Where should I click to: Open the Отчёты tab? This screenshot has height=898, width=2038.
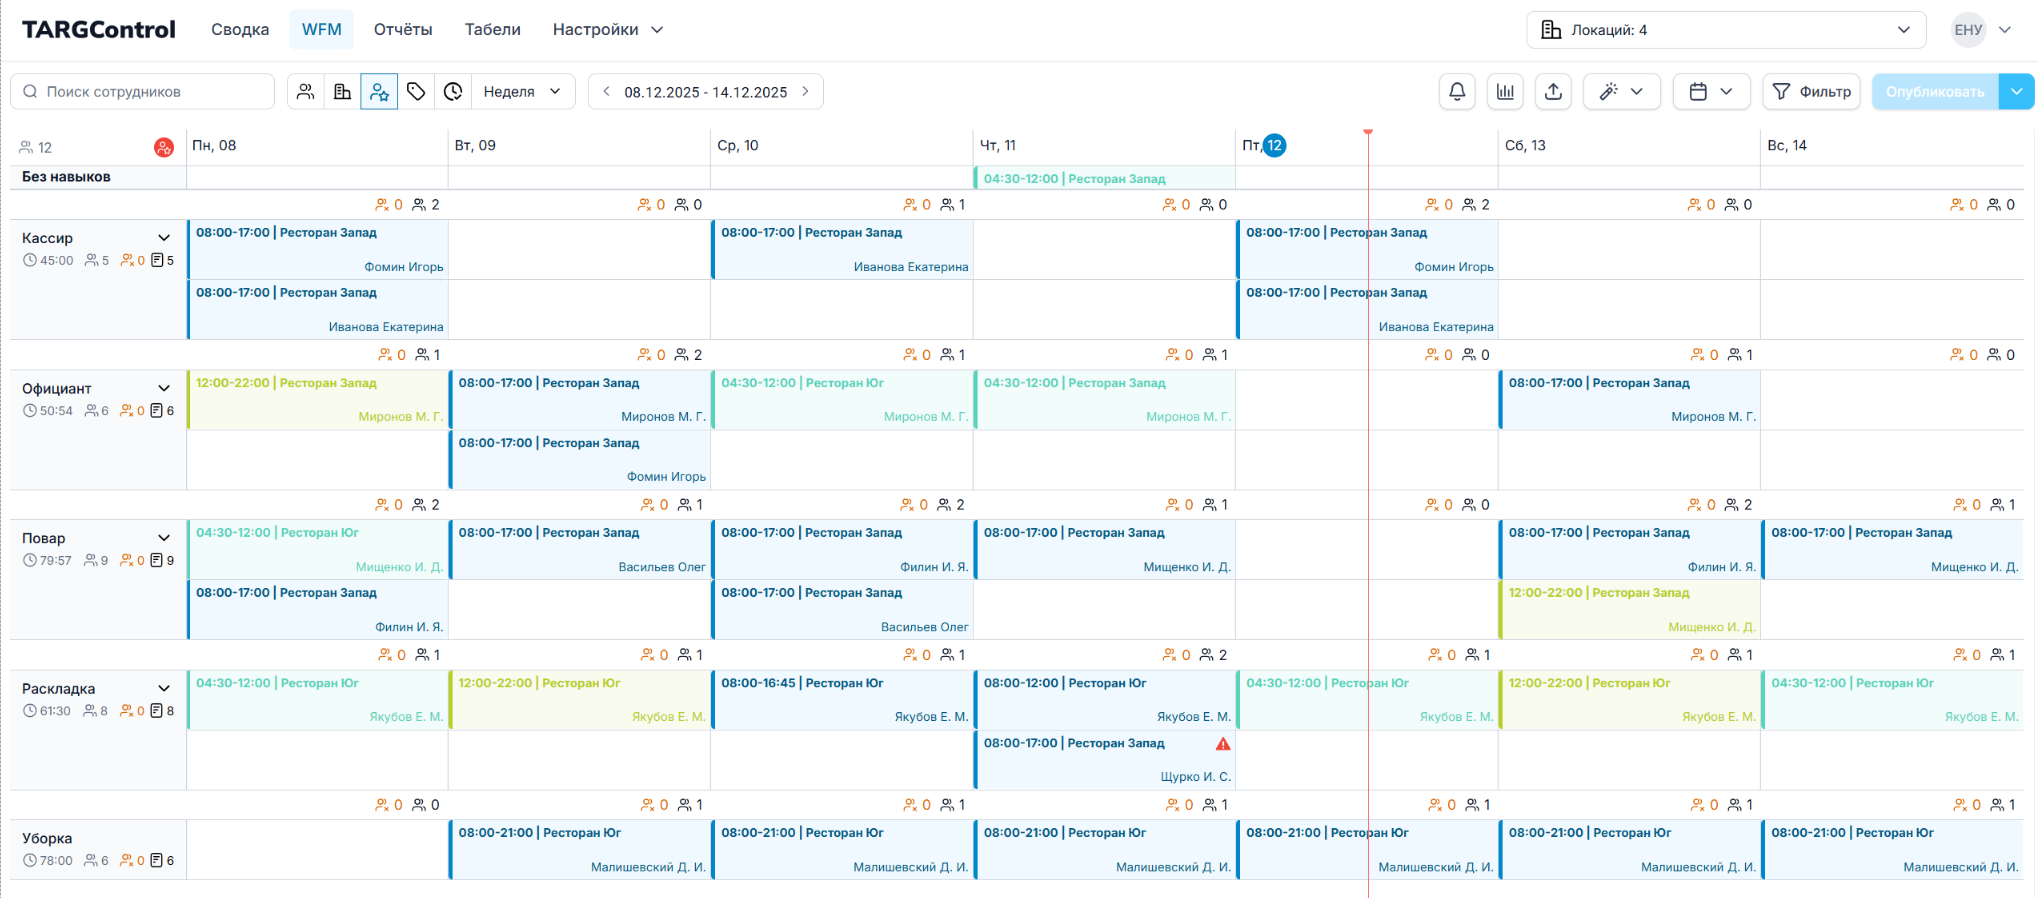[x=403, y=30]
